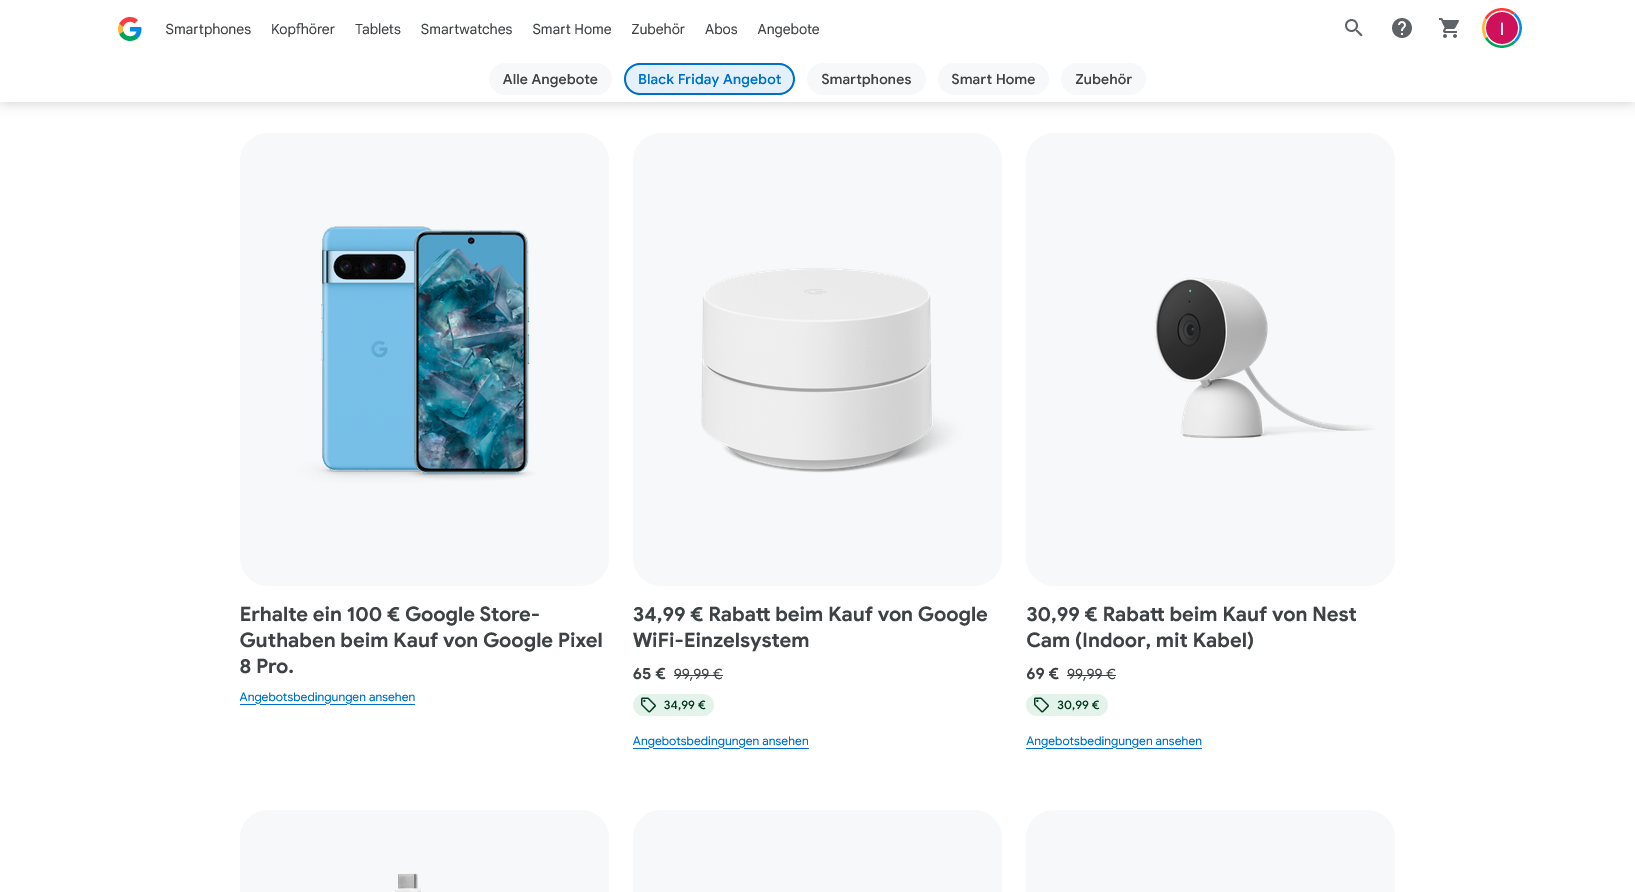
Task: Open Angebotsbedingungen ansehen under Nest Cam offer
Action: [1114, 741]
